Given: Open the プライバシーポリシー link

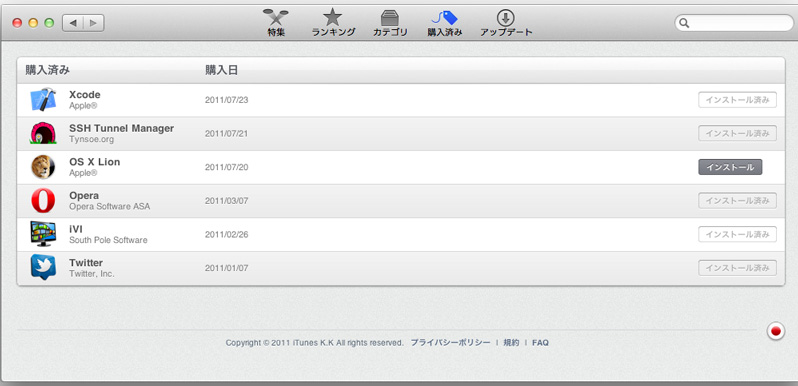Looking at the screenshot, I should pyautogui.click(x=450, y=343).
